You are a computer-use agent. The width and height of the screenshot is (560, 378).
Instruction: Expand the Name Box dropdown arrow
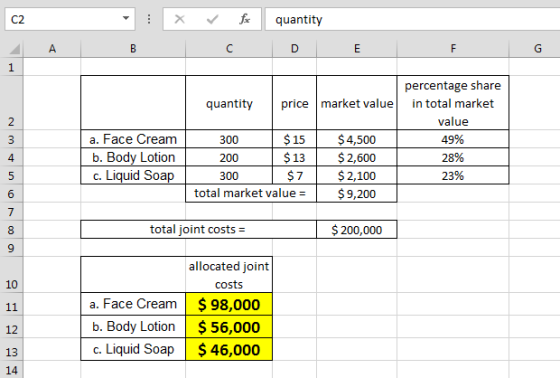(126, 18)
